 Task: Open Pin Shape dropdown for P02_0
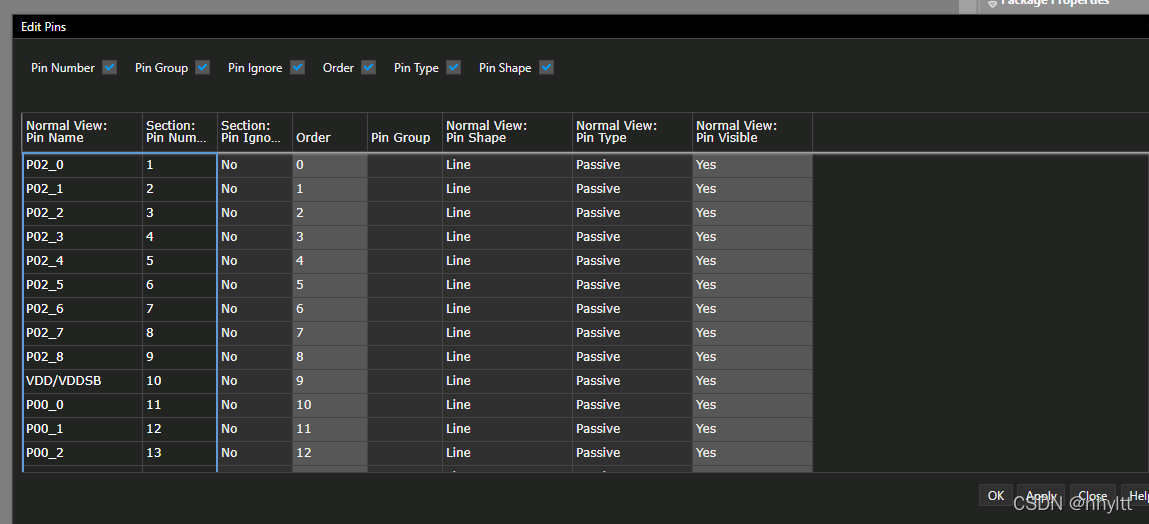click(x=507, y=165)
